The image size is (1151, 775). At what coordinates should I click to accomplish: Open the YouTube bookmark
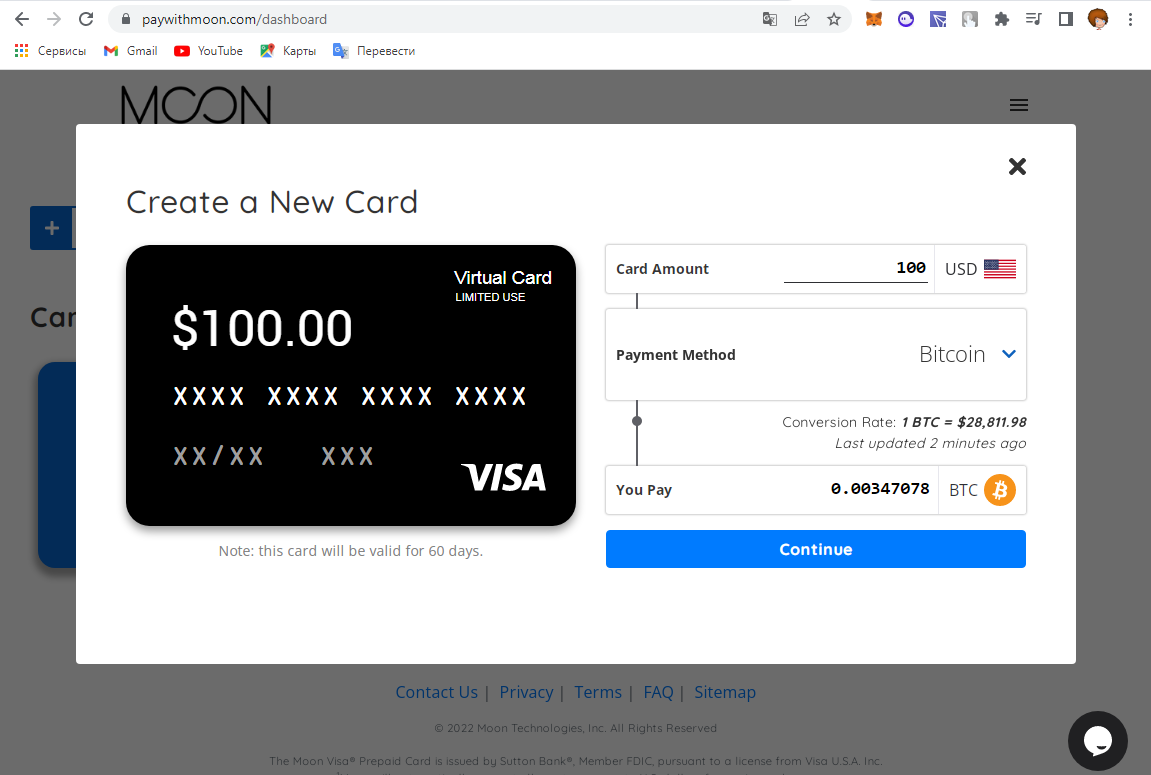pos(208,51)
